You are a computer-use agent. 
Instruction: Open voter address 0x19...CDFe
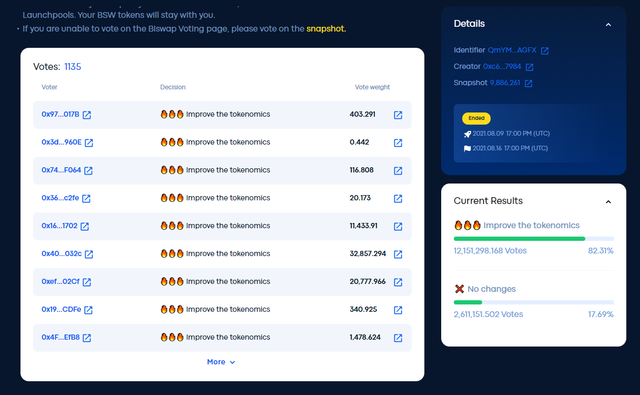61,309
